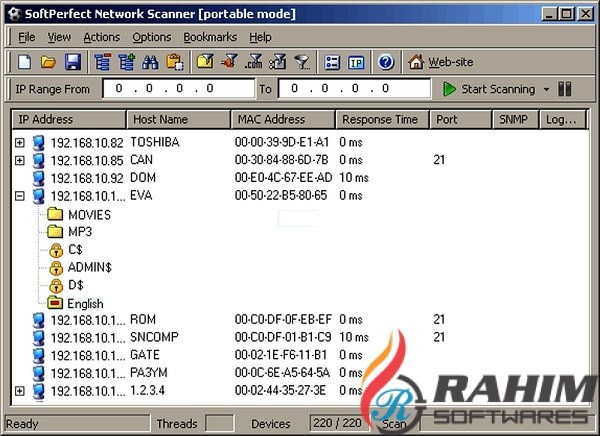The width and height of the screenshot is (600, 436).
Task: Click MAC address 00-E0-4C-67-EE-AD
Action: click(x=283, y=178)
